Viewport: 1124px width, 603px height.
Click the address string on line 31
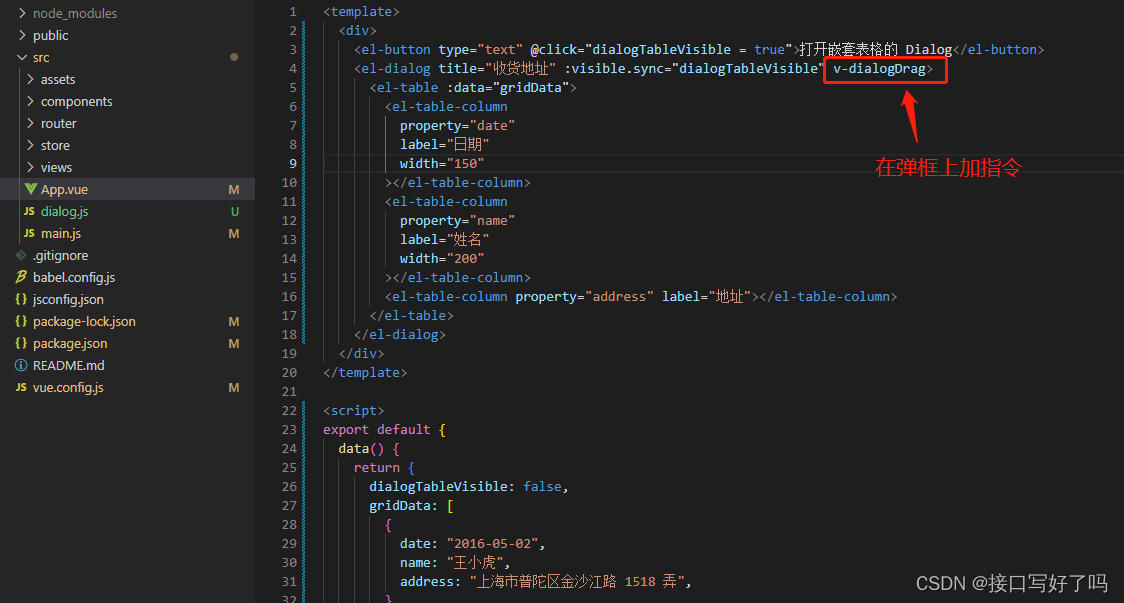[x=577, y=581]
